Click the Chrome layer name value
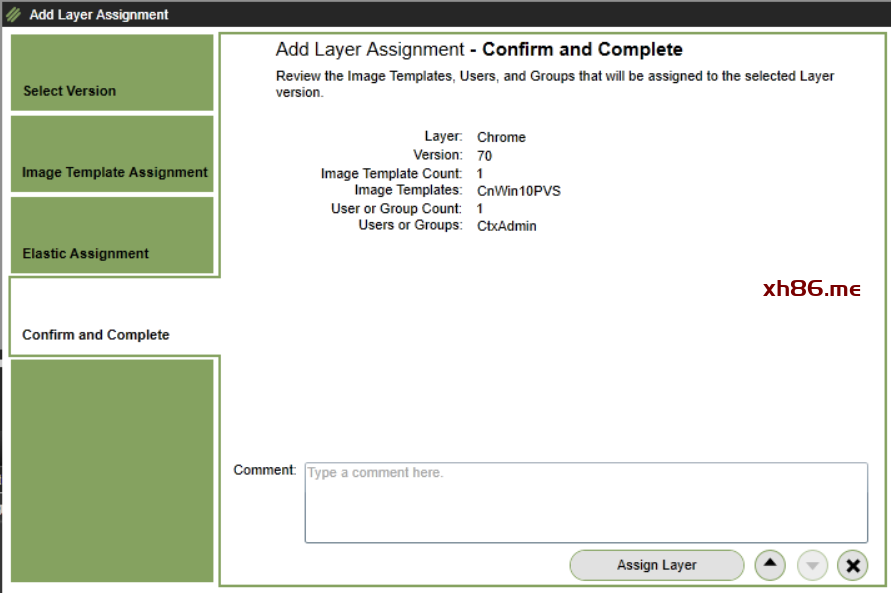 501,137
